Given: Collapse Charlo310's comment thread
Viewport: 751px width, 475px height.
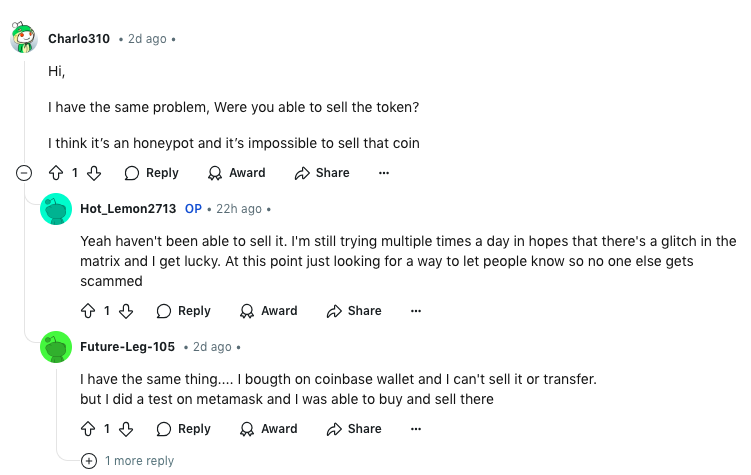Looking at the screenshot, I should click(24, 173).
